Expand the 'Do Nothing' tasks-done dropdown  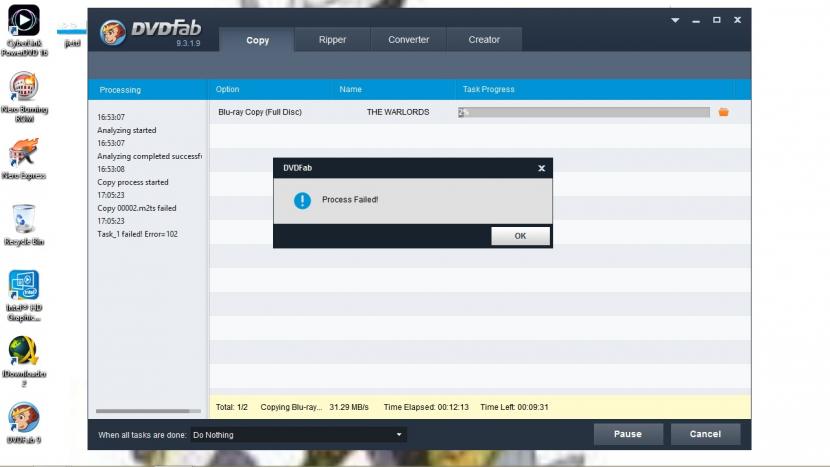click(299, 435)
